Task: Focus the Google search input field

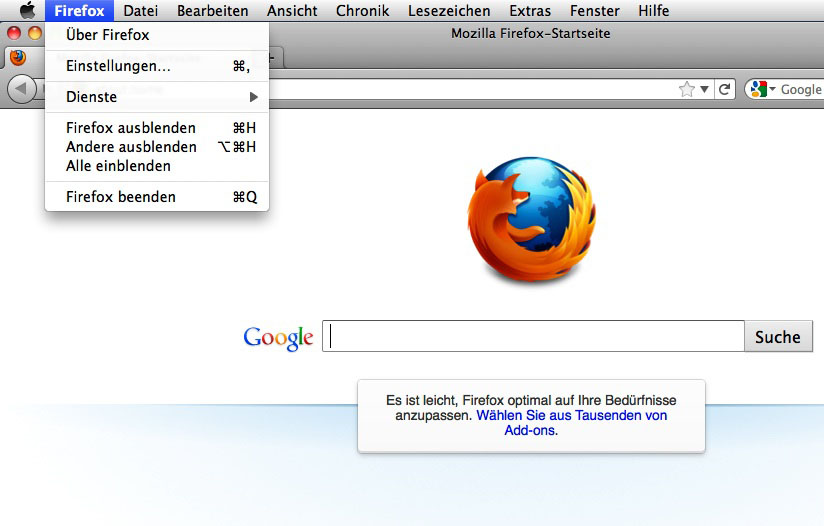Action: click(533, 336)
